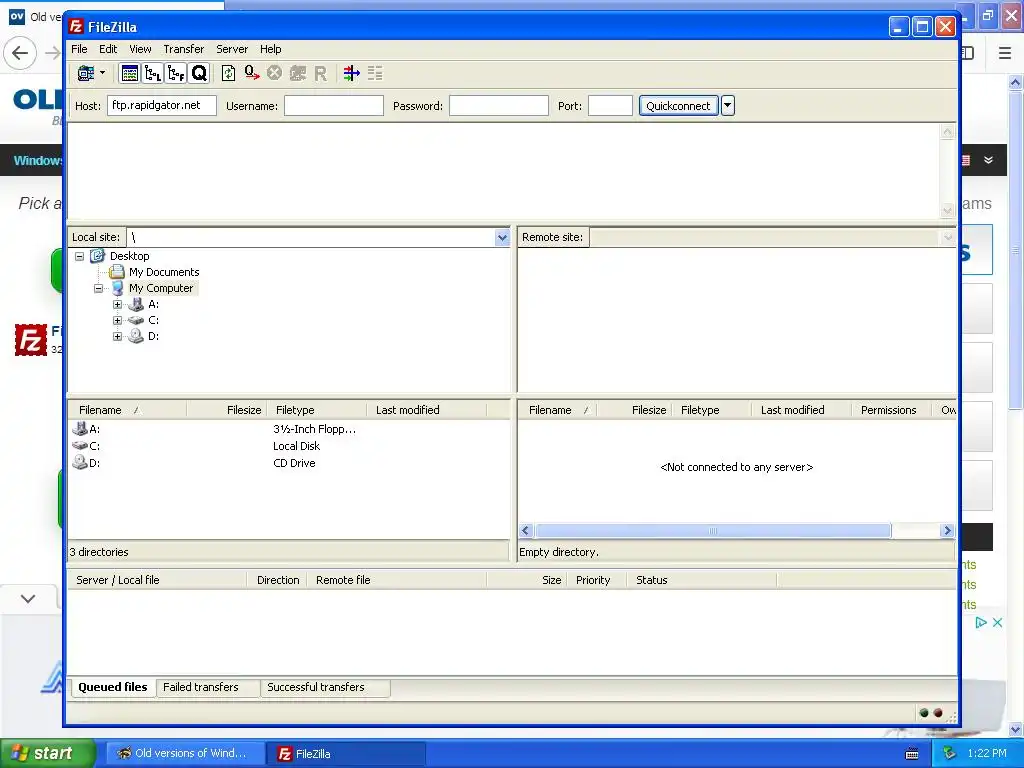Open the Site Manager icon
Image resolution: width=1024 pixels, height=768 pixels.
(86, 73)
